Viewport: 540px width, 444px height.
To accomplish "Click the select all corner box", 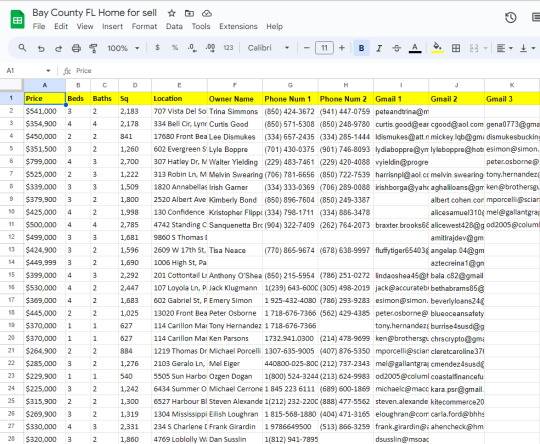I will click(11, 85).
